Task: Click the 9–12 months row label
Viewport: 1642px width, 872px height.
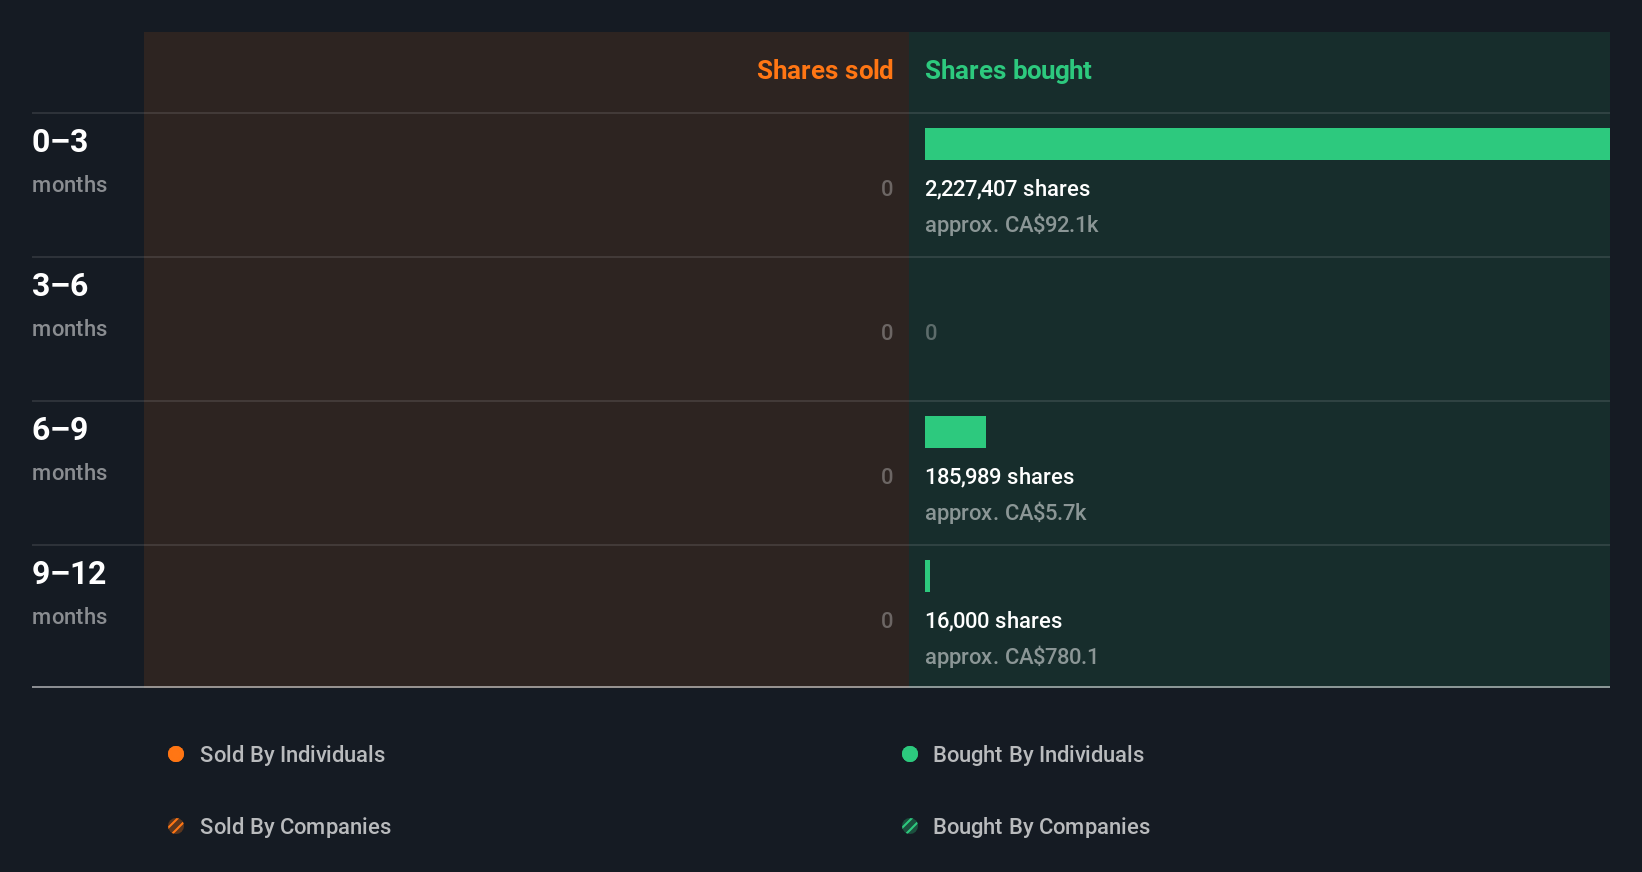Action: 69,593
